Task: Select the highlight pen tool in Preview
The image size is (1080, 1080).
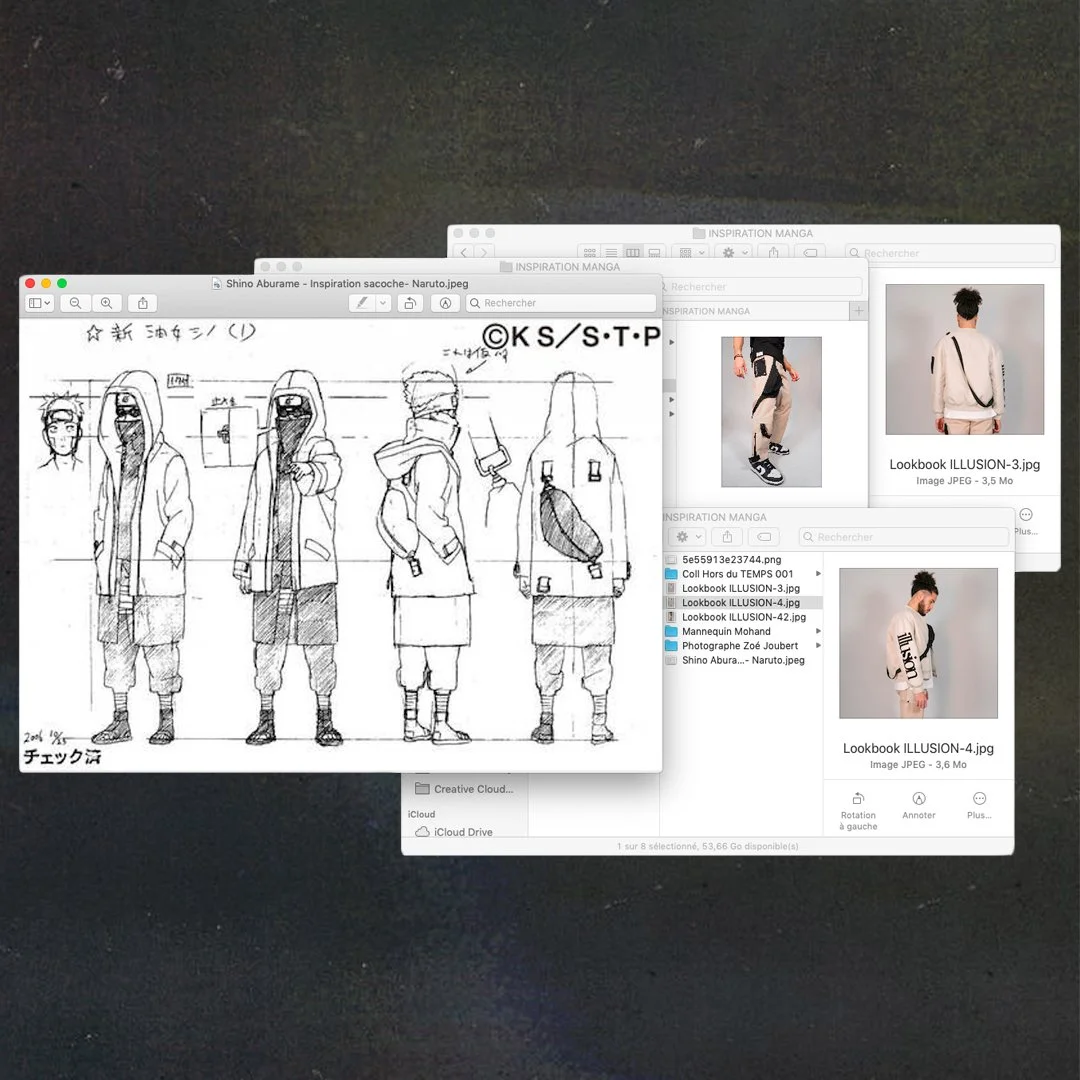Action: click(362, 303)
